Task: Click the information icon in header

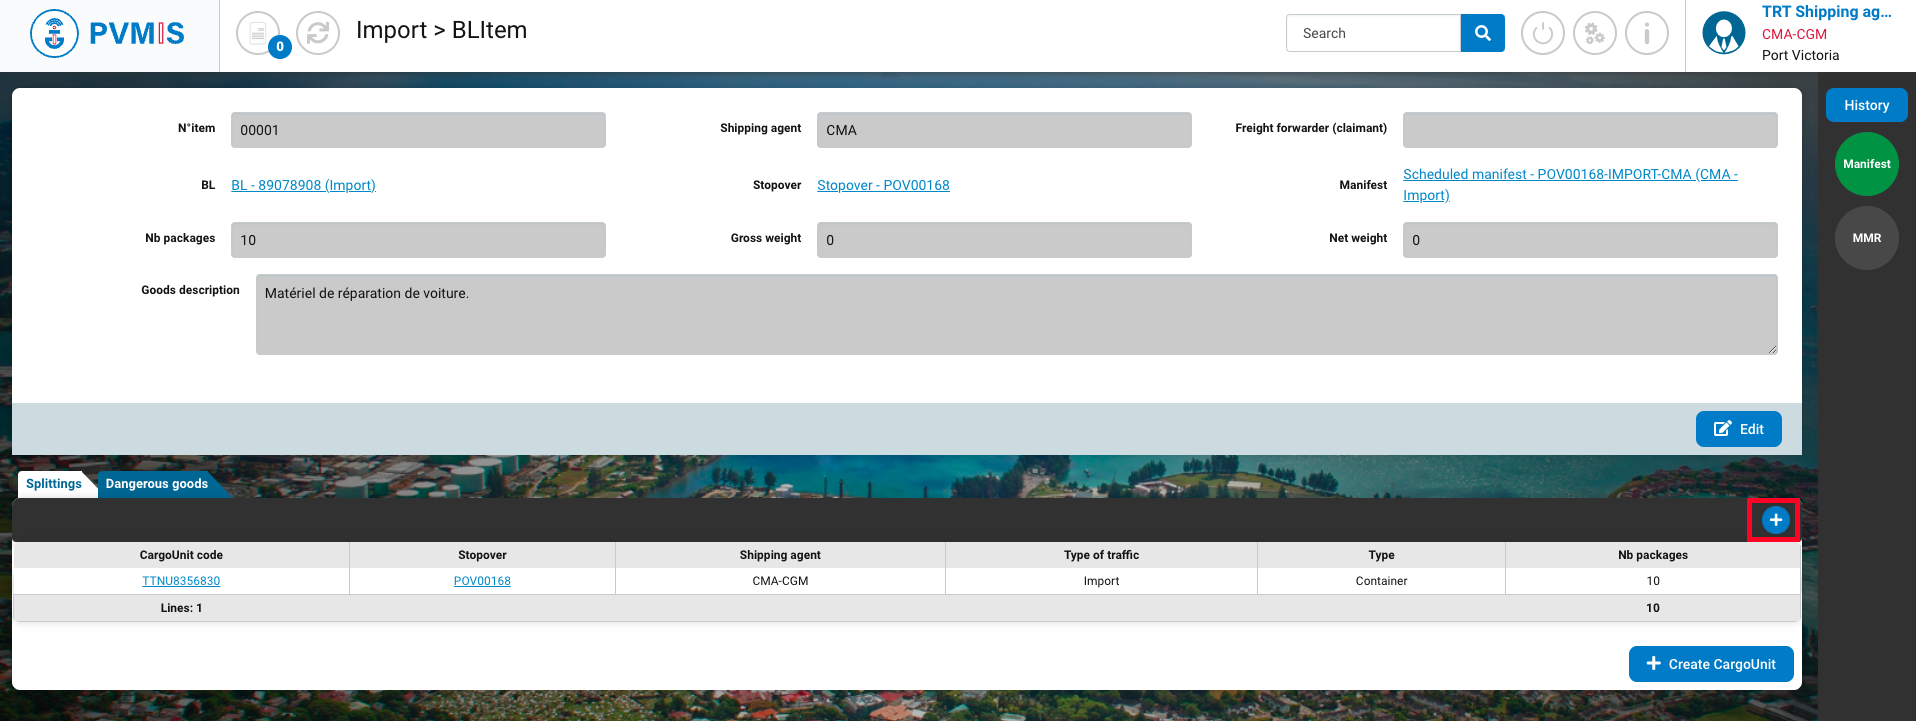Action: pyautogui.click(x=1646, y=34)
